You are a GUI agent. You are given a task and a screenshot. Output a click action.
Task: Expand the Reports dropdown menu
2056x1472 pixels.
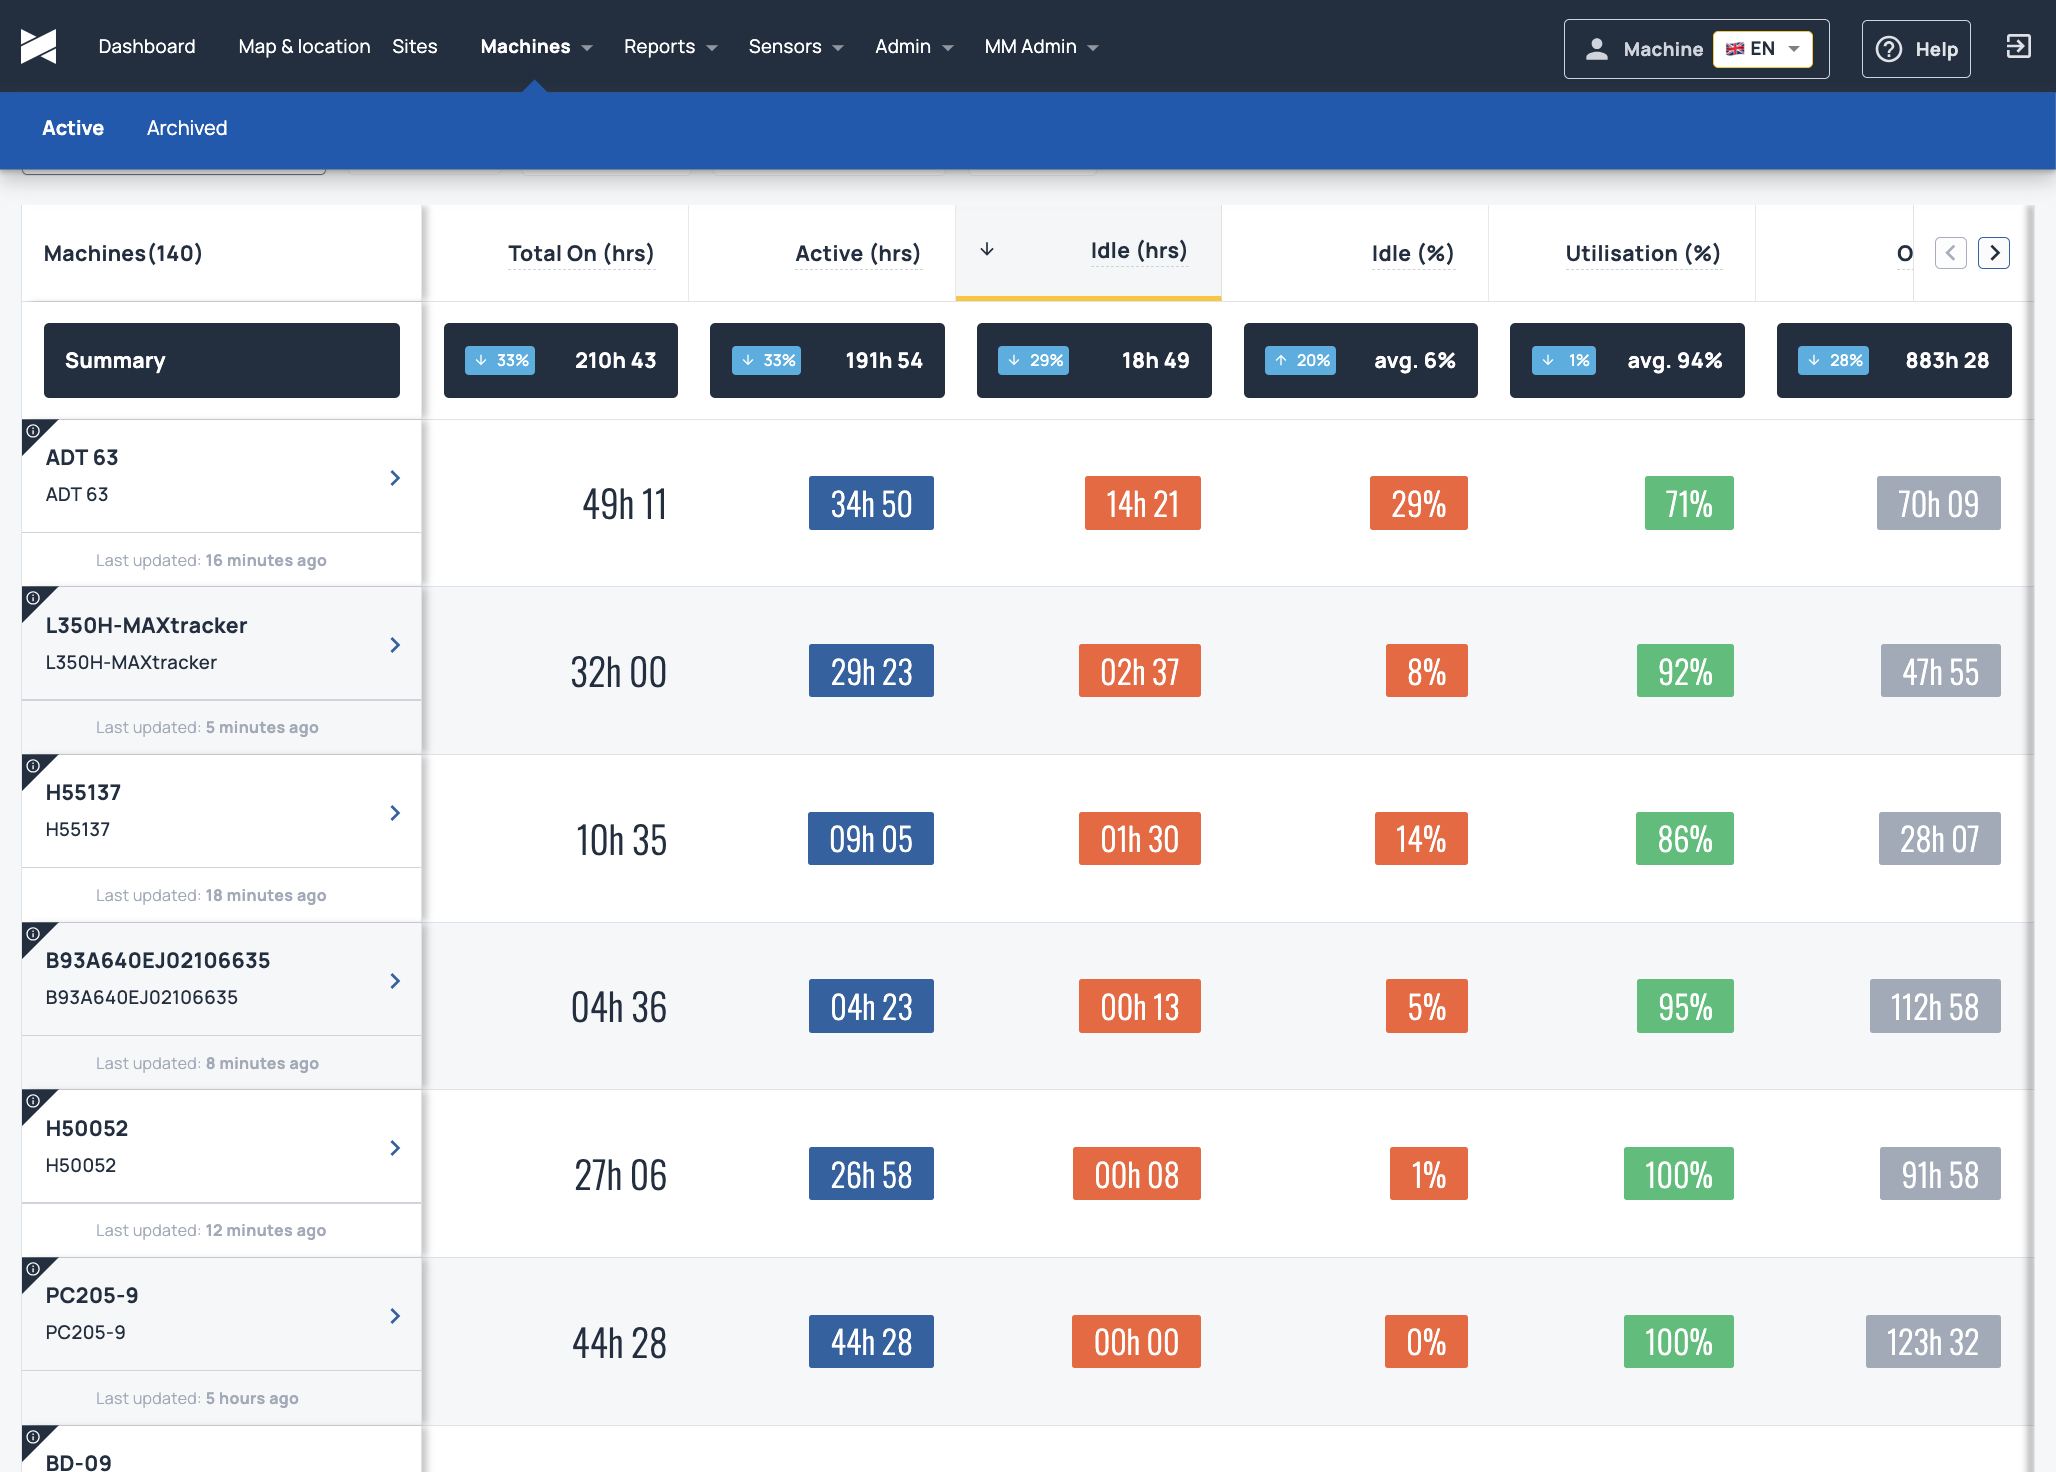[x=670, y=46]
